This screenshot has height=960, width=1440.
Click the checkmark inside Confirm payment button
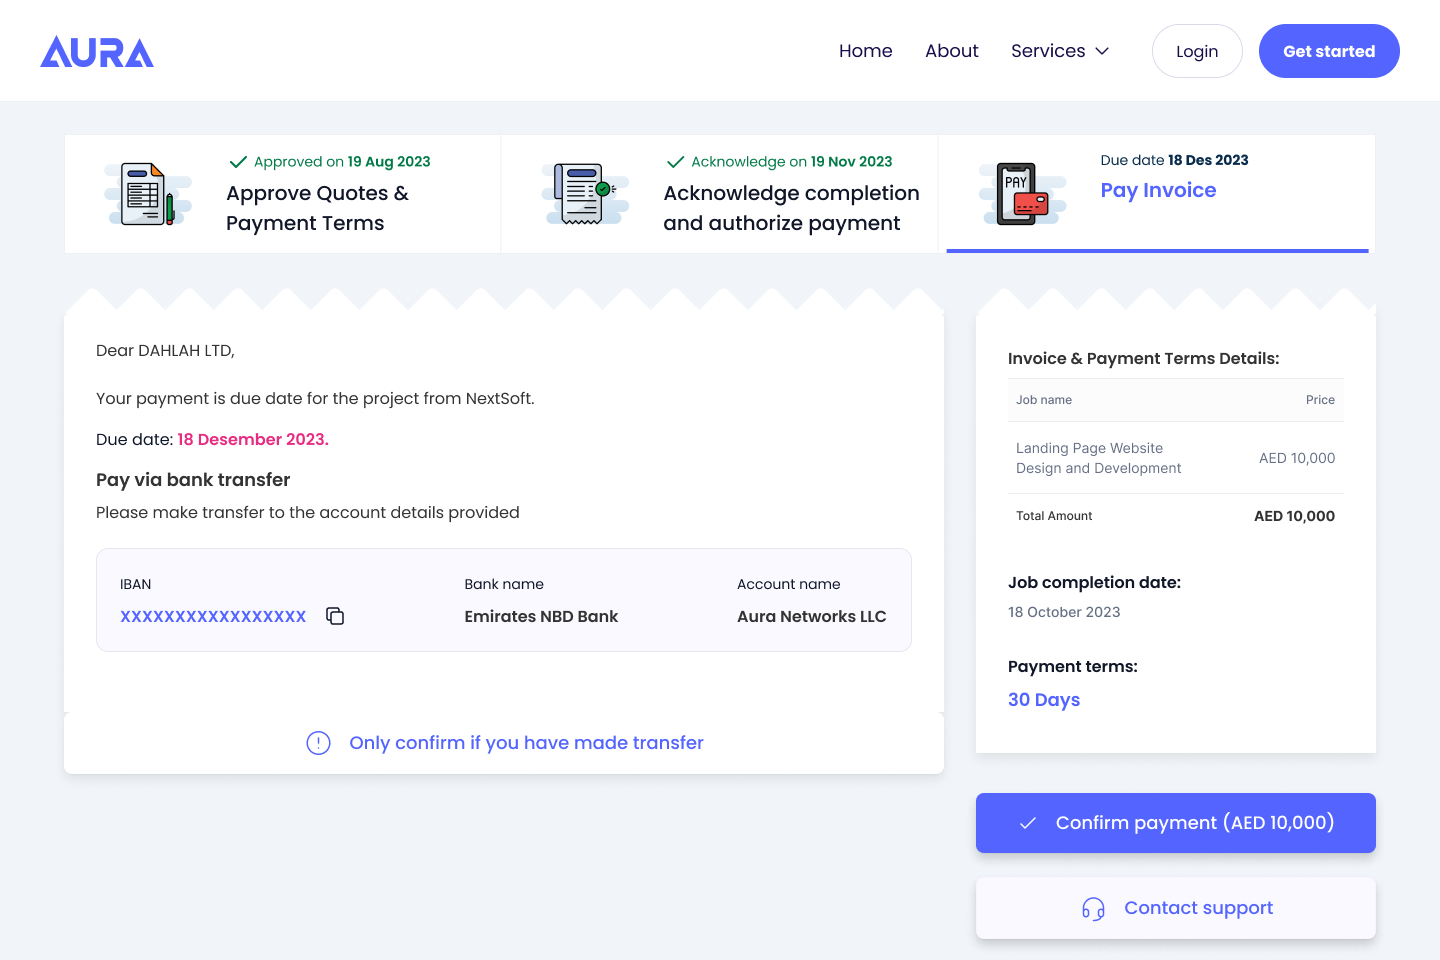tap(1027, 822)
